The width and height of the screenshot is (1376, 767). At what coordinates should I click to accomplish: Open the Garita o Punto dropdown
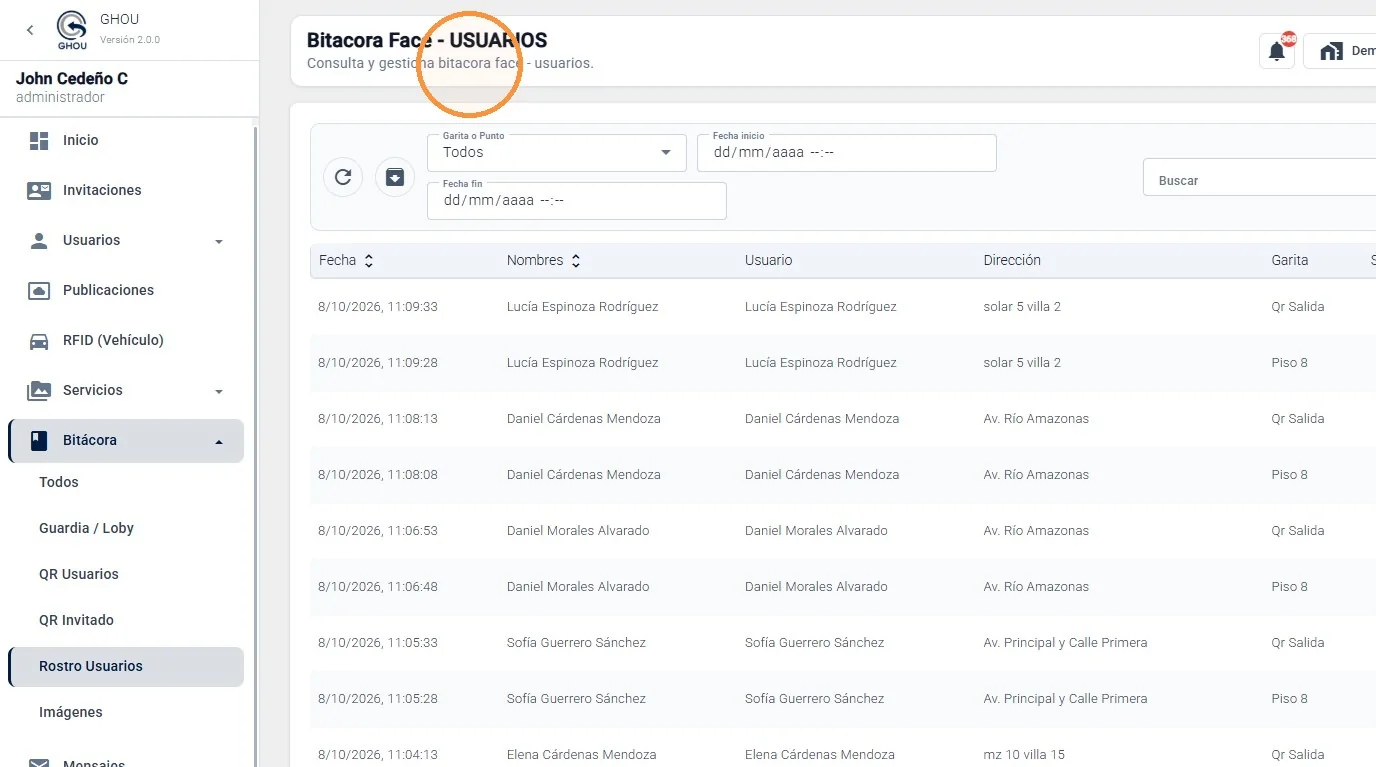(x=557, y=153)
